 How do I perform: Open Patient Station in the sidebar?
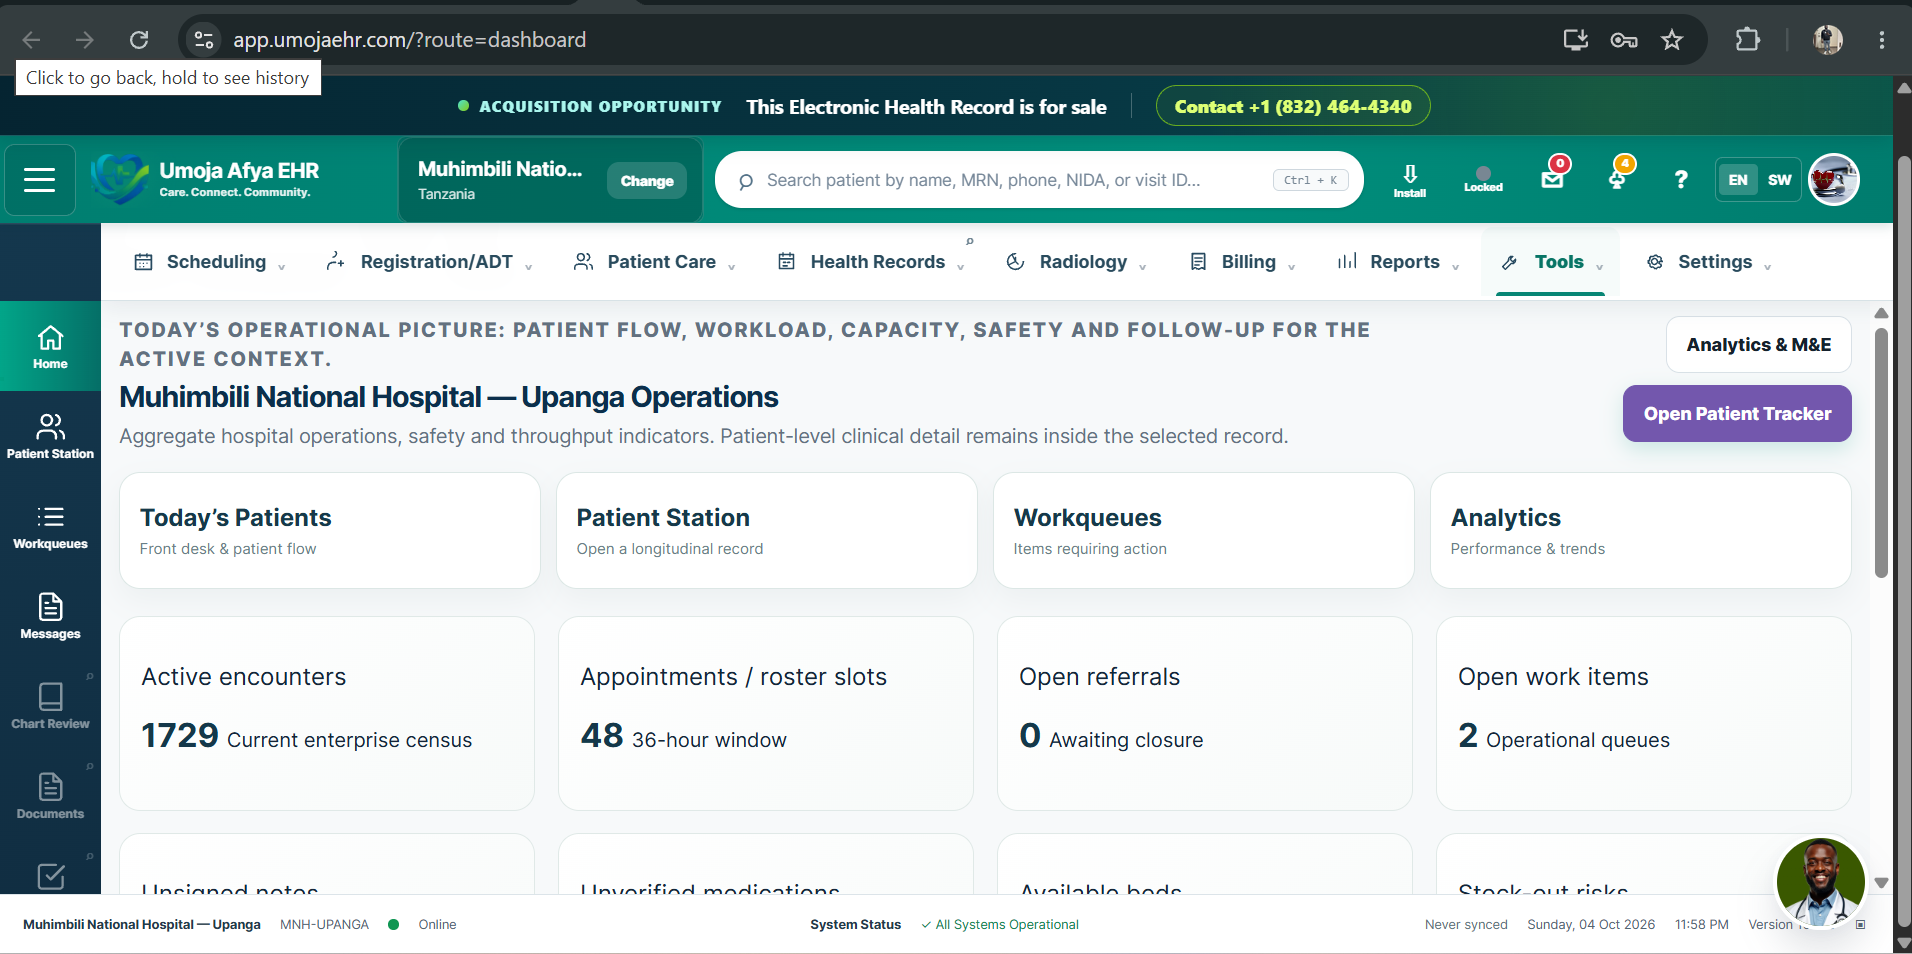50,437
